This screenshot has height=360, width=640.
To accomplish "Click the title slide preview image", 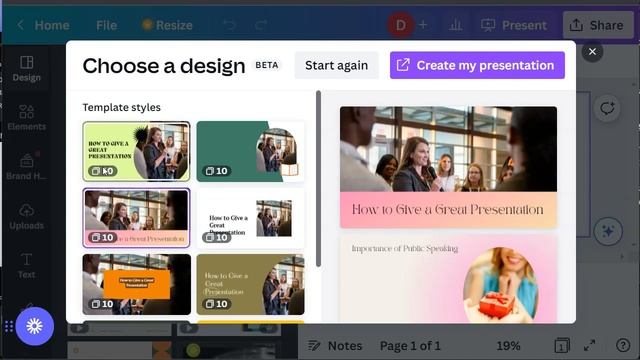I will (x=448, y=167).
